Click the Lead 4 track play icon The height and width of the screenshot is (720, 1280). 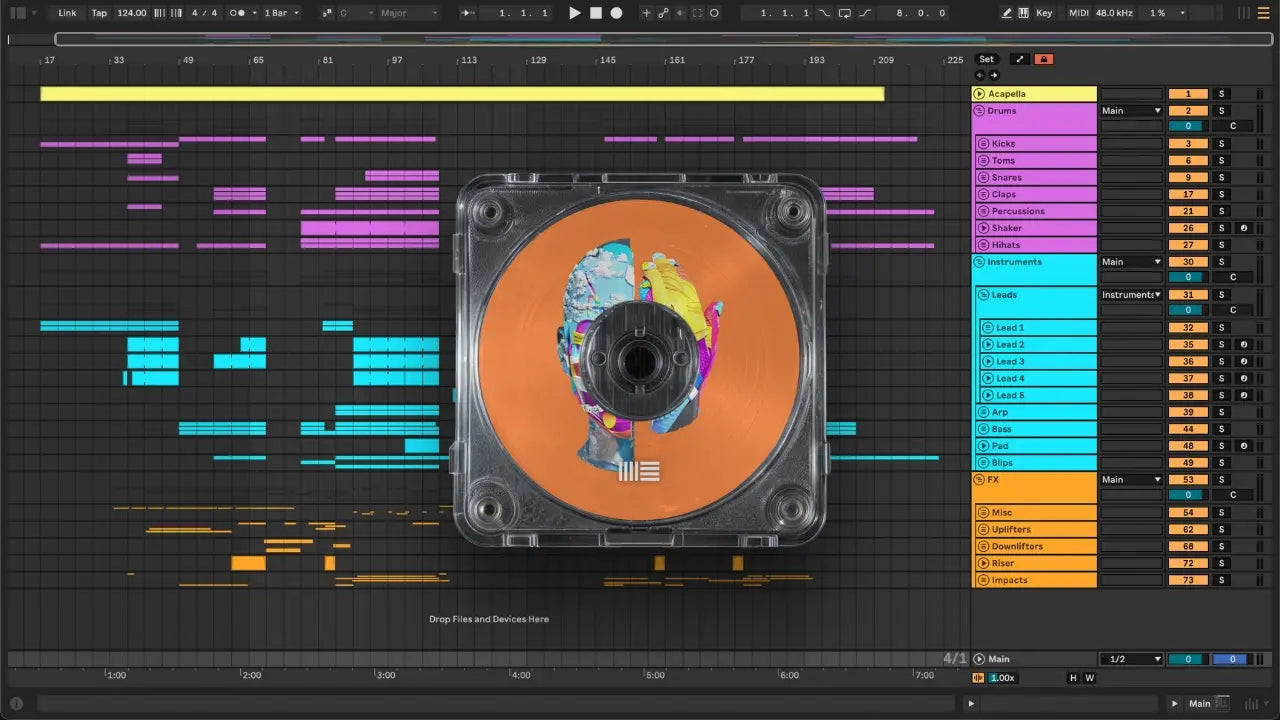pyautogui.click(x=988, y=379)
